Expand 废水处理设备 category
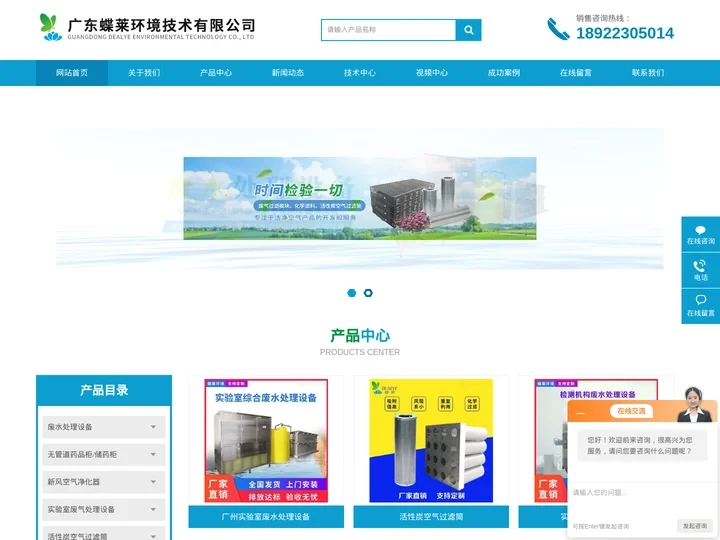Image resolution: width=720 pixels, height=540 pixels. click(104, 427)
